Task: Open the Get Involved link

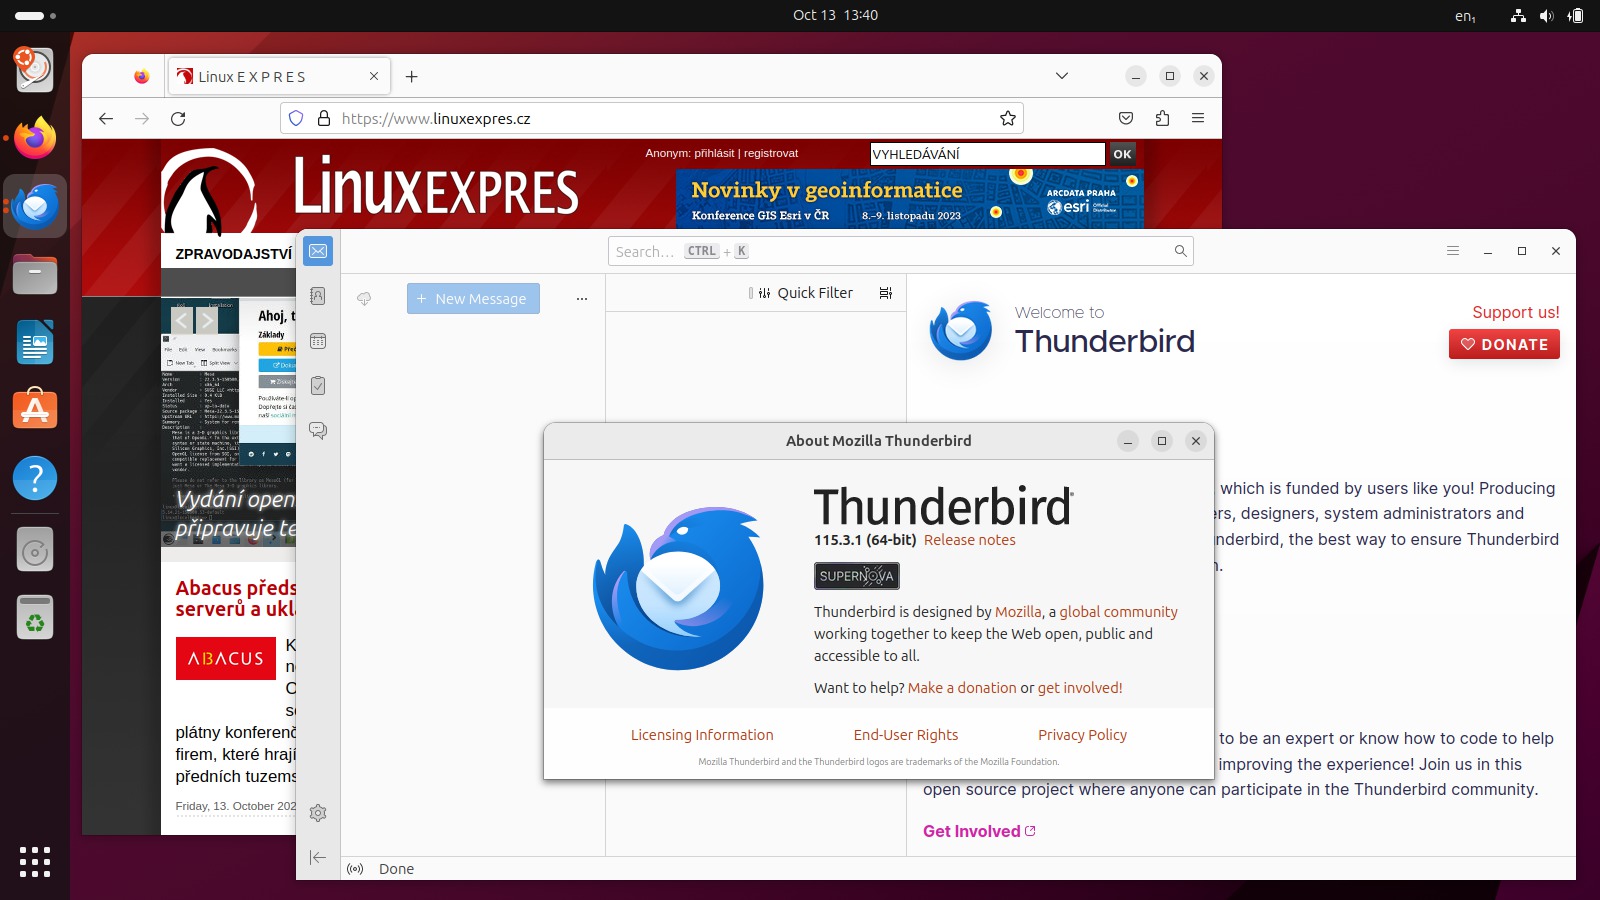Action: tap(979, 831)
